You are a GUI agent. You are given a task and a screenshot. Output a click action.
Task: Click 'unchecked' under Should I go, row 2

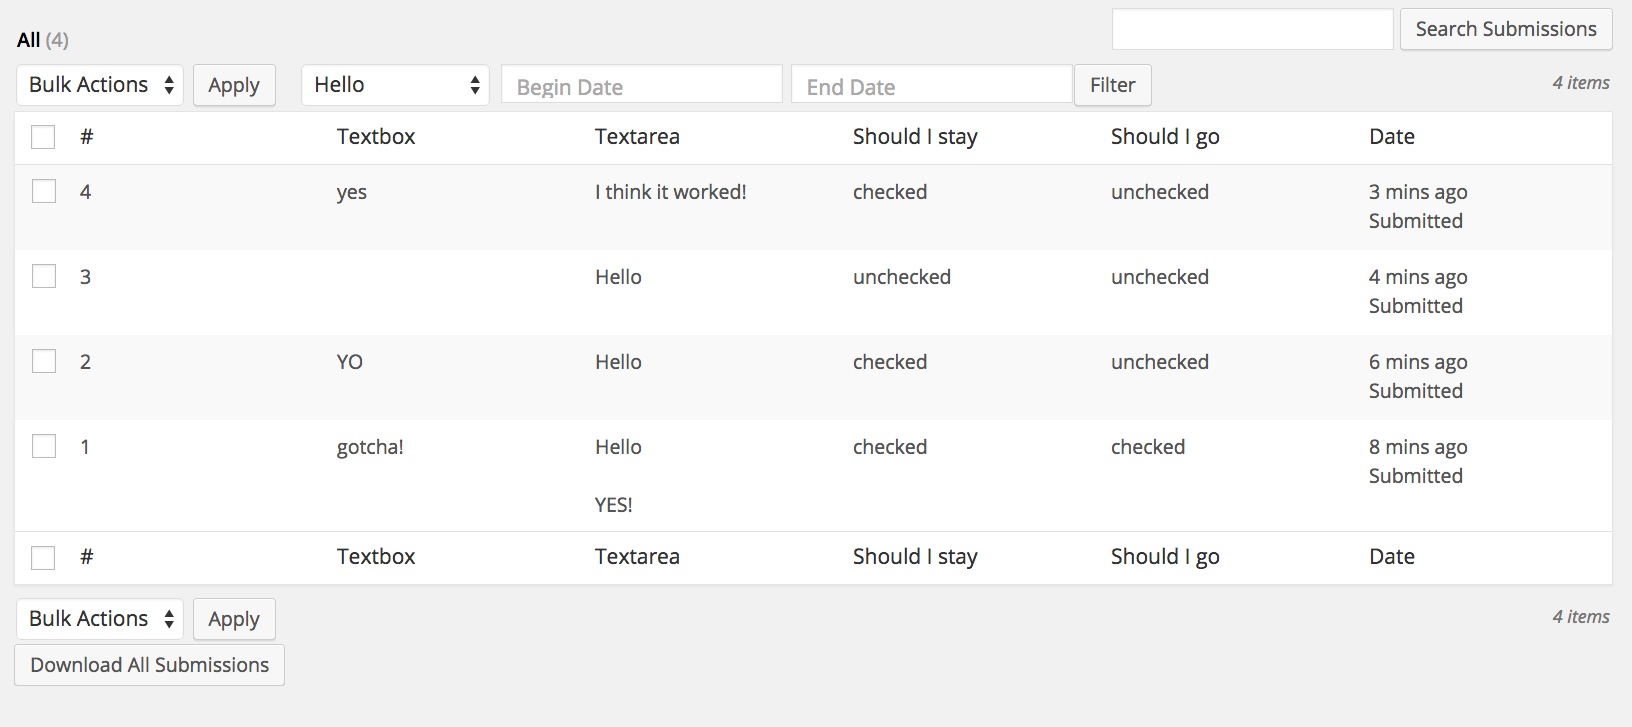coord(1160,362)
